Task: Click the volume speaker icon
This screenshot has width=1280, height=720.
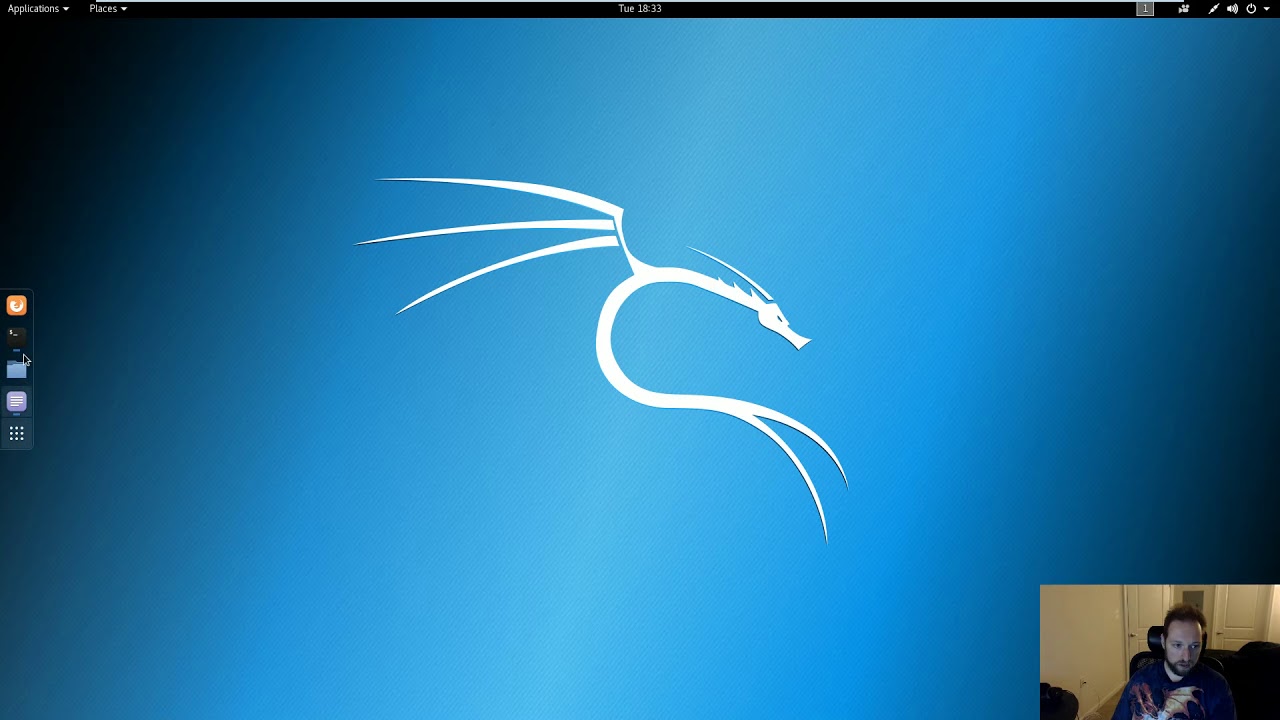Action: [x=1232, y=8]
